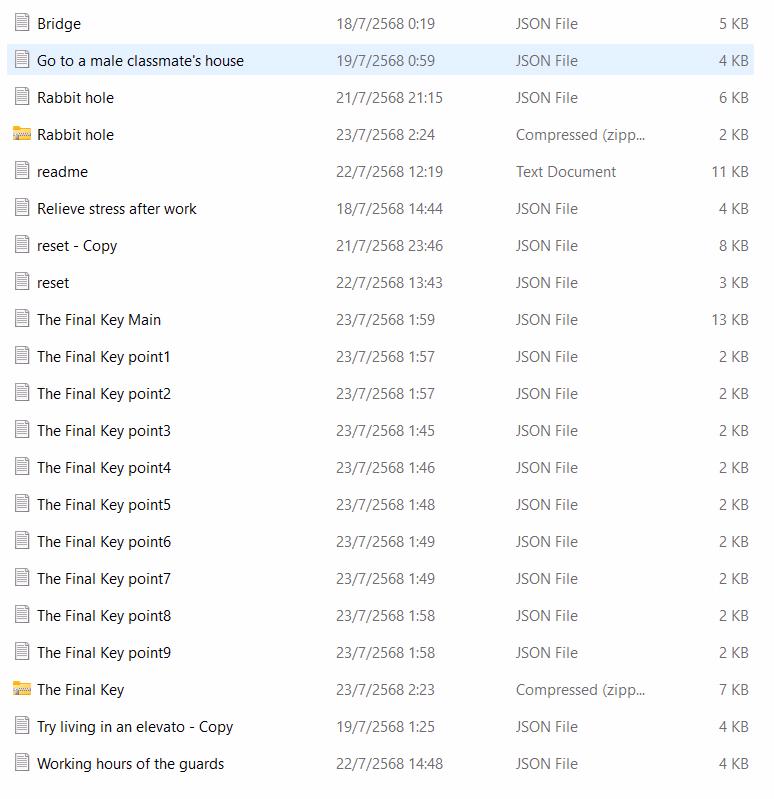The height and width of the screenshot is (799, 774).
Task: Click Compressed (zipp... type for The Final Key
Action: [x=580, y=690]
